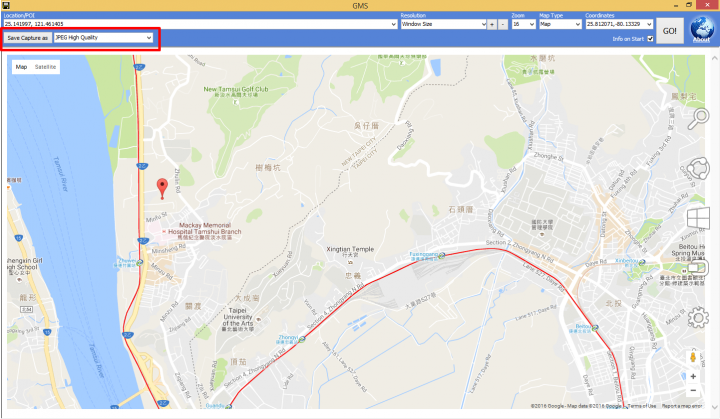The width and height of the screenshot is (720, 419).
Task: Toggle the Info on Start checkbox
Action: tap(650, 39)
